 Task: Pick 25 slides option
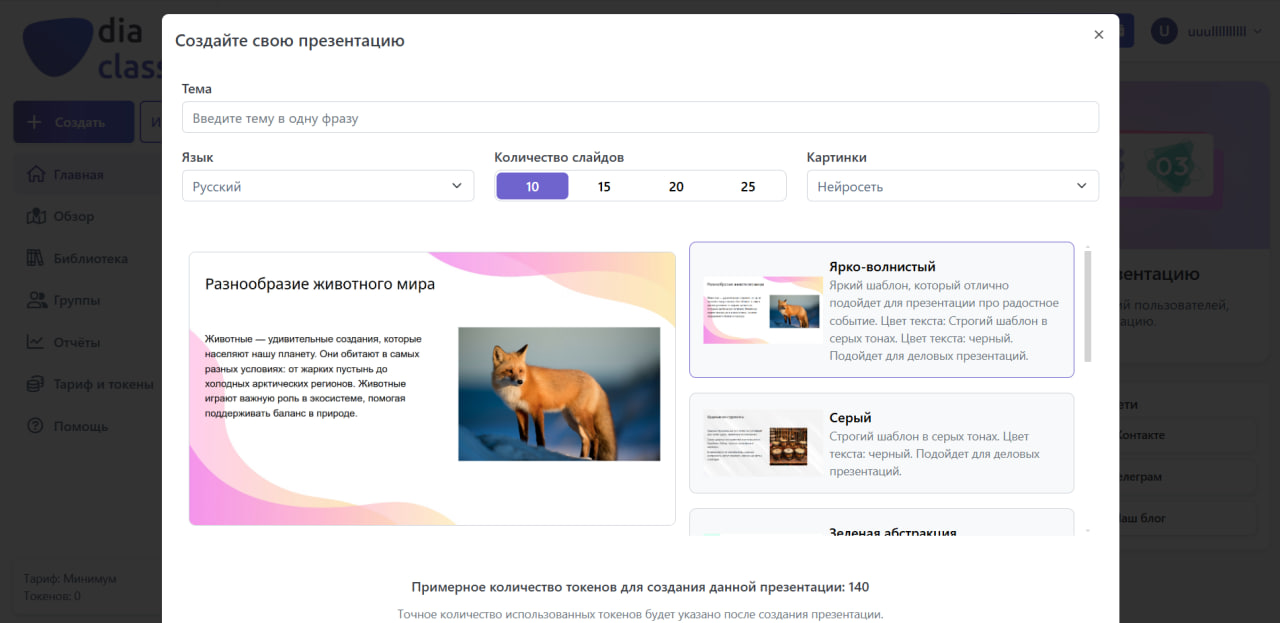(x=748, y=186)
